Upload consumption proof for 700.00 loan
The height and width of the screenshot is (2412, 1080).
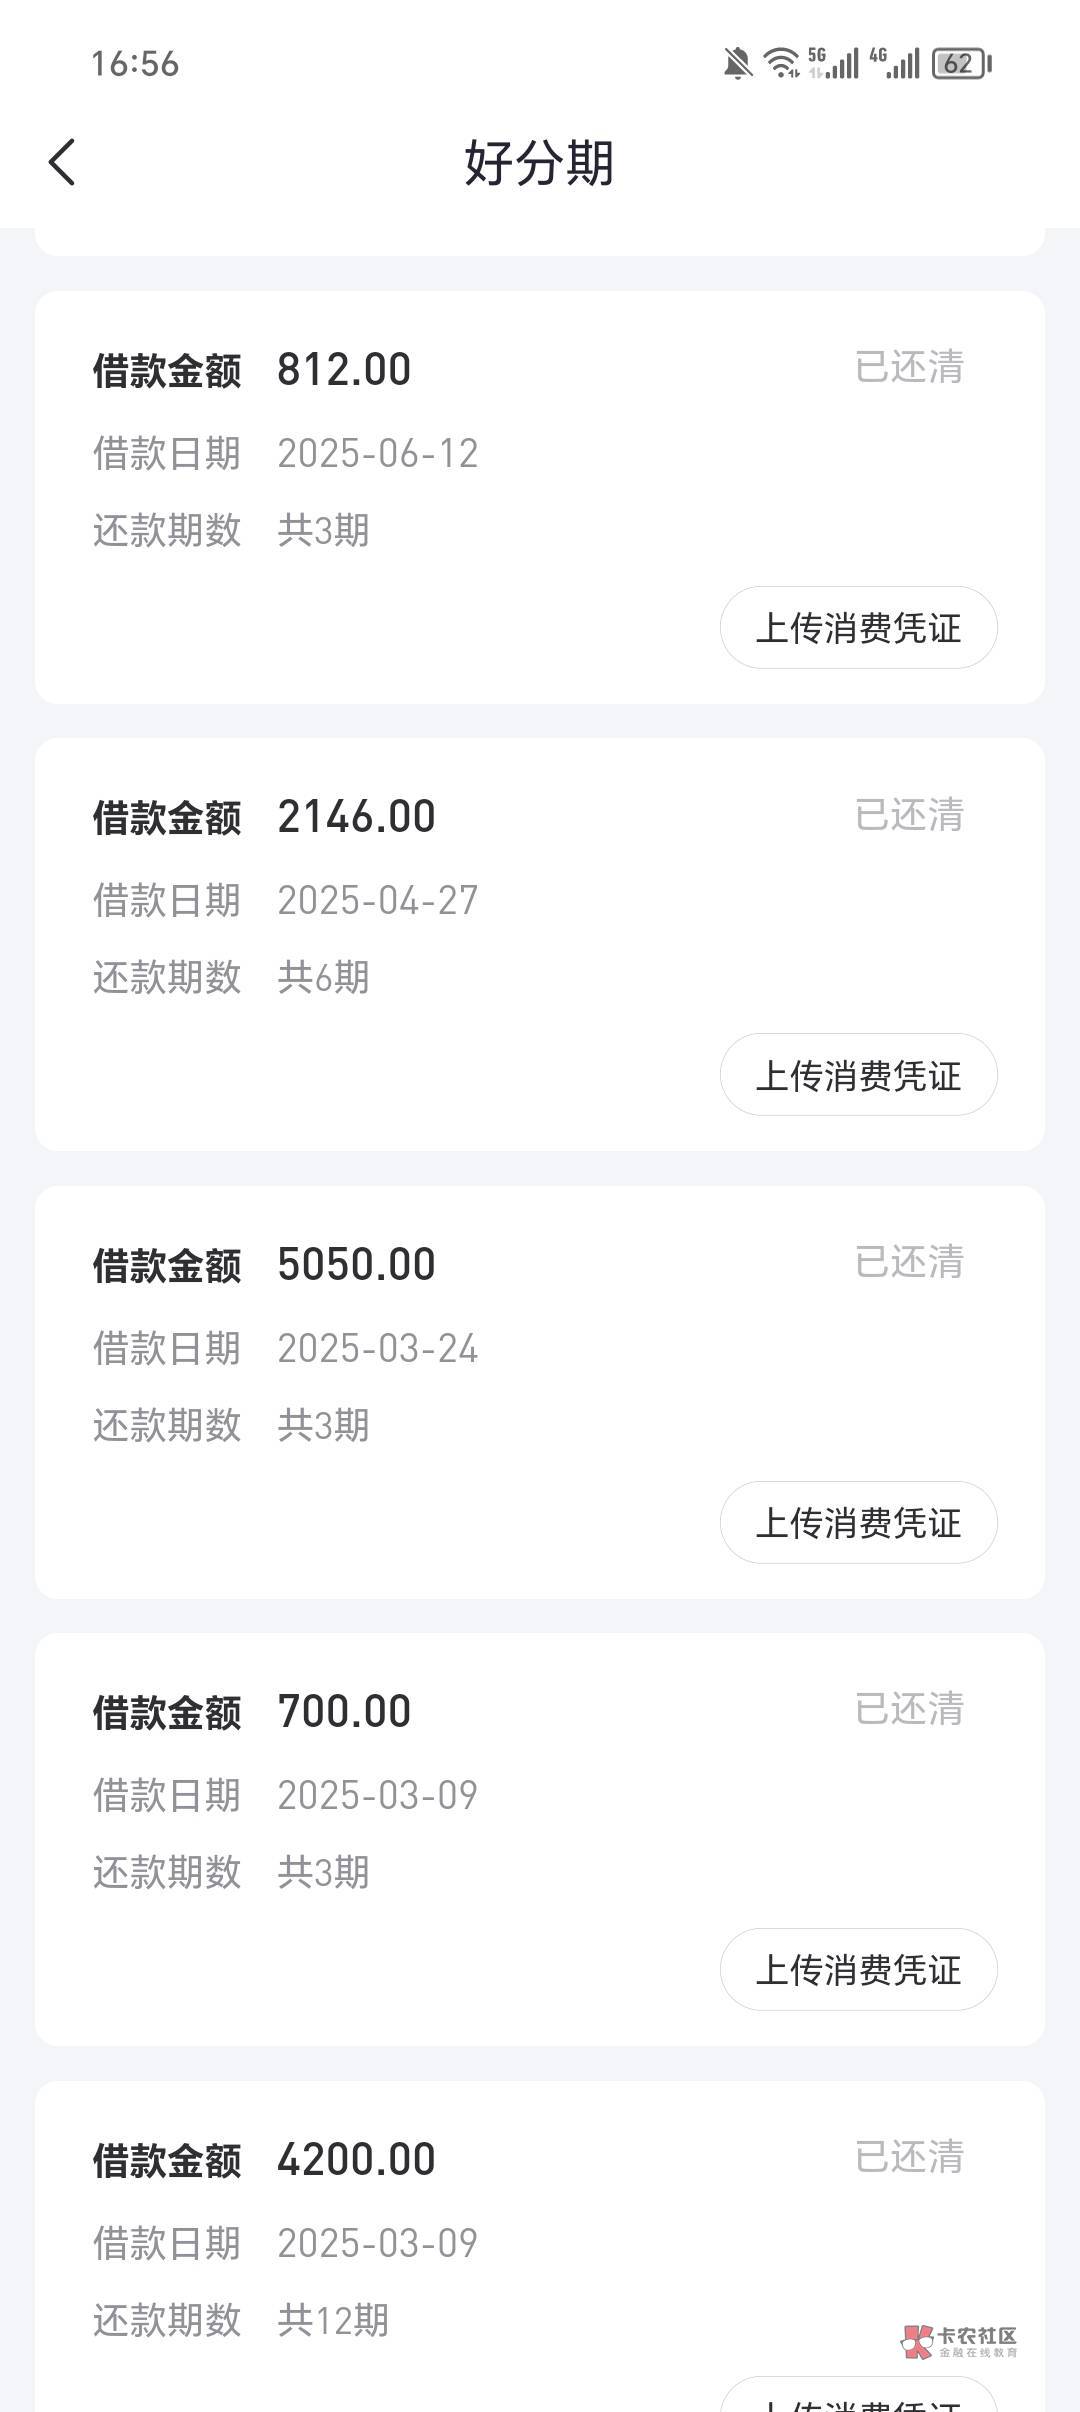[x=858, y=1969]
